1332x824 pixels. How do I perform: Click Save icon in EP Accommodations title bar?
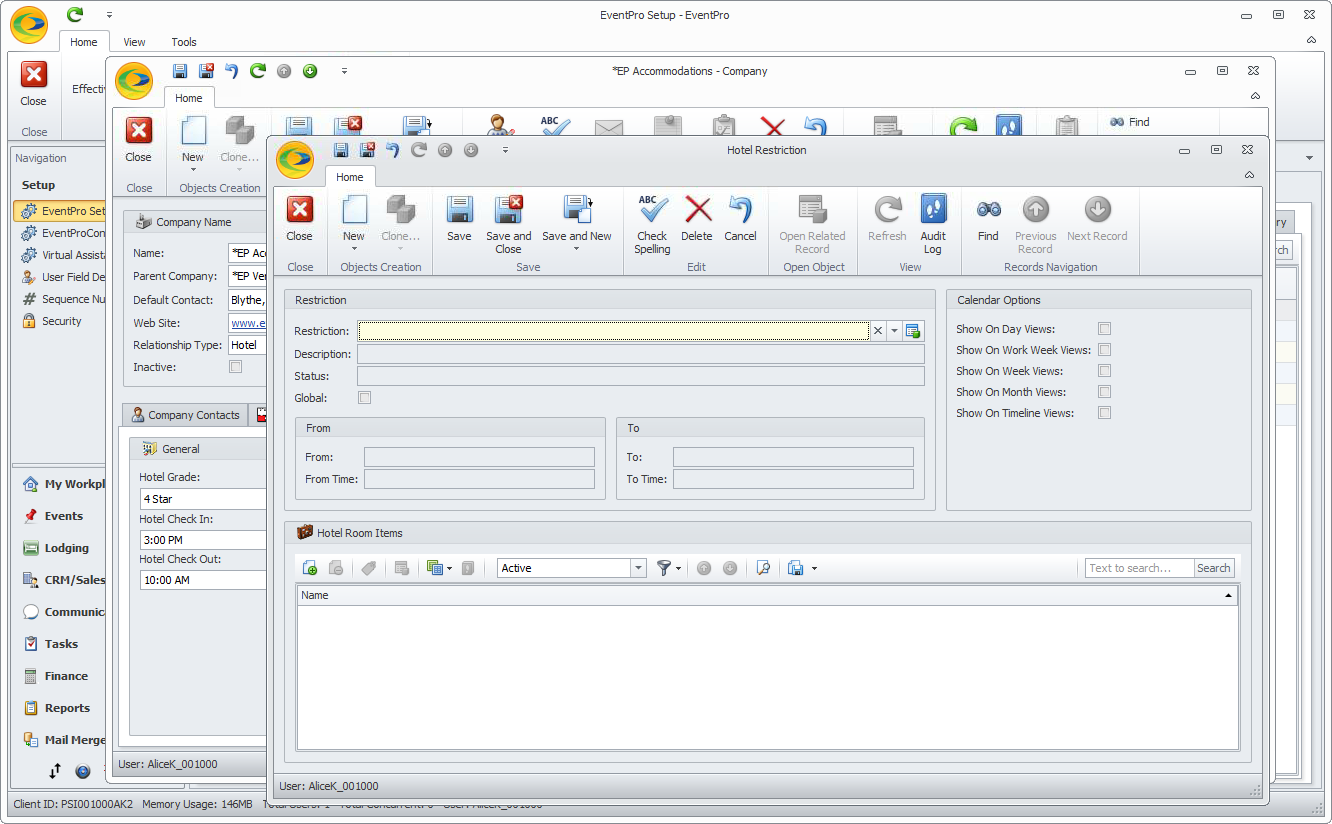(x=180, y=71)
